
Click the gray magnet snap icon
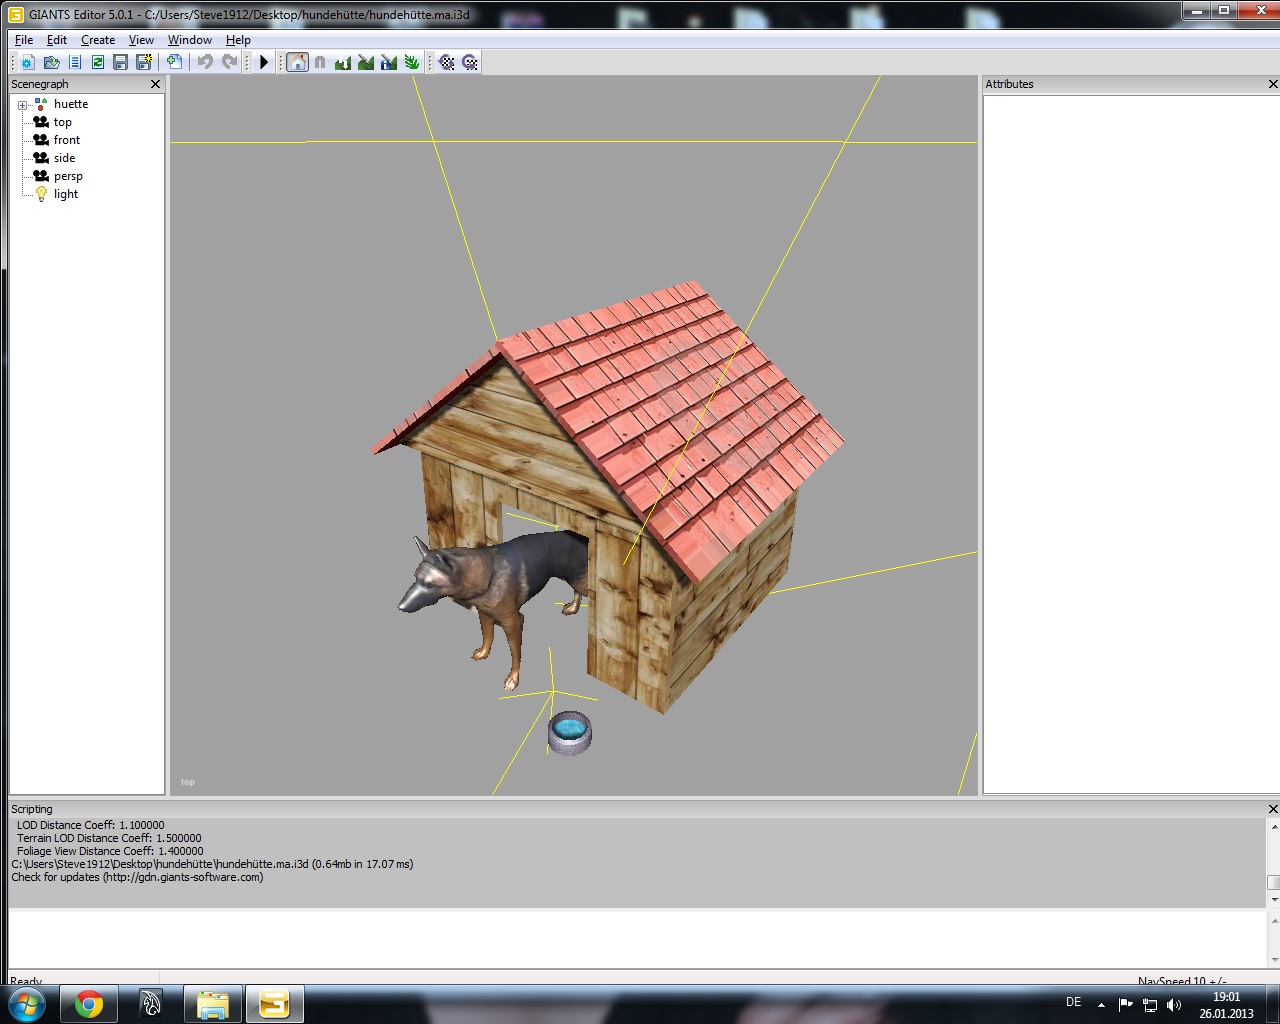pos(320,62)
